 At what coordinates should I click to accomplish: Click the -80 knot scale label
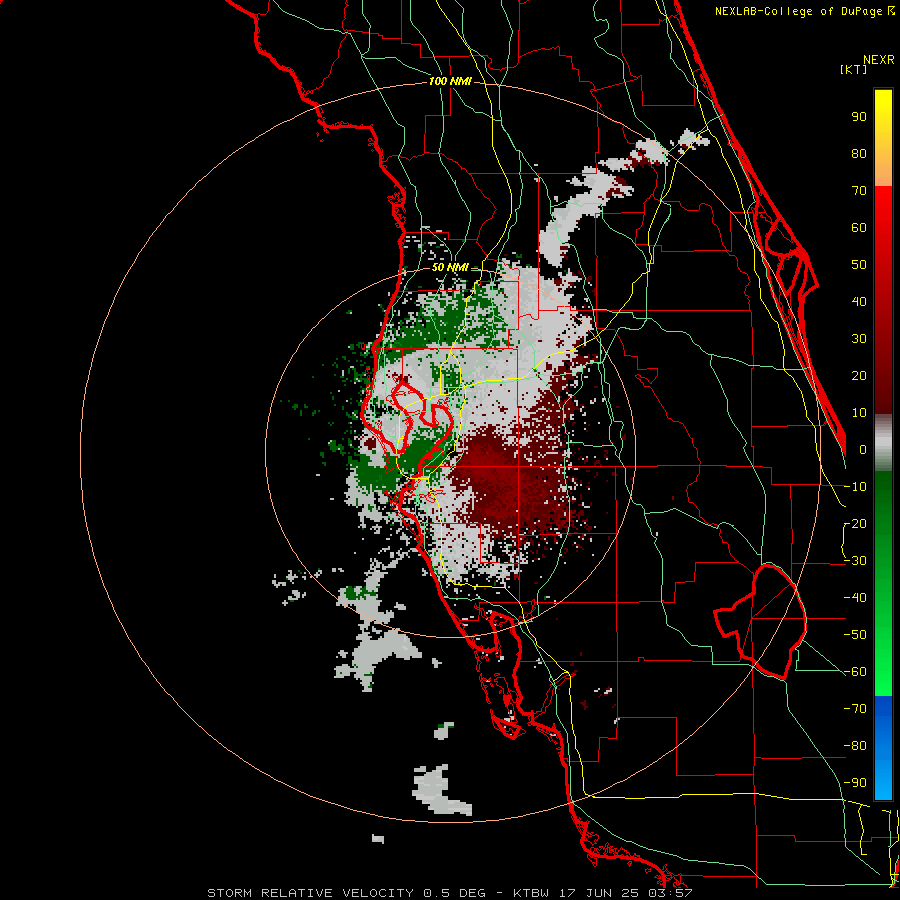pyautogui.click(x=855, y=746)
